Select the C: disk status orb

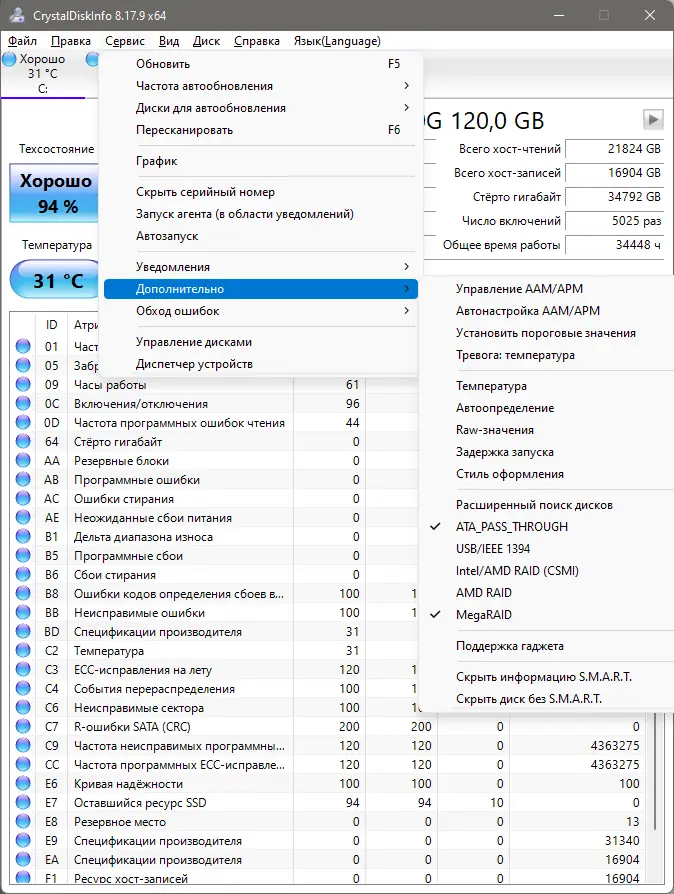tap(9, 60)
